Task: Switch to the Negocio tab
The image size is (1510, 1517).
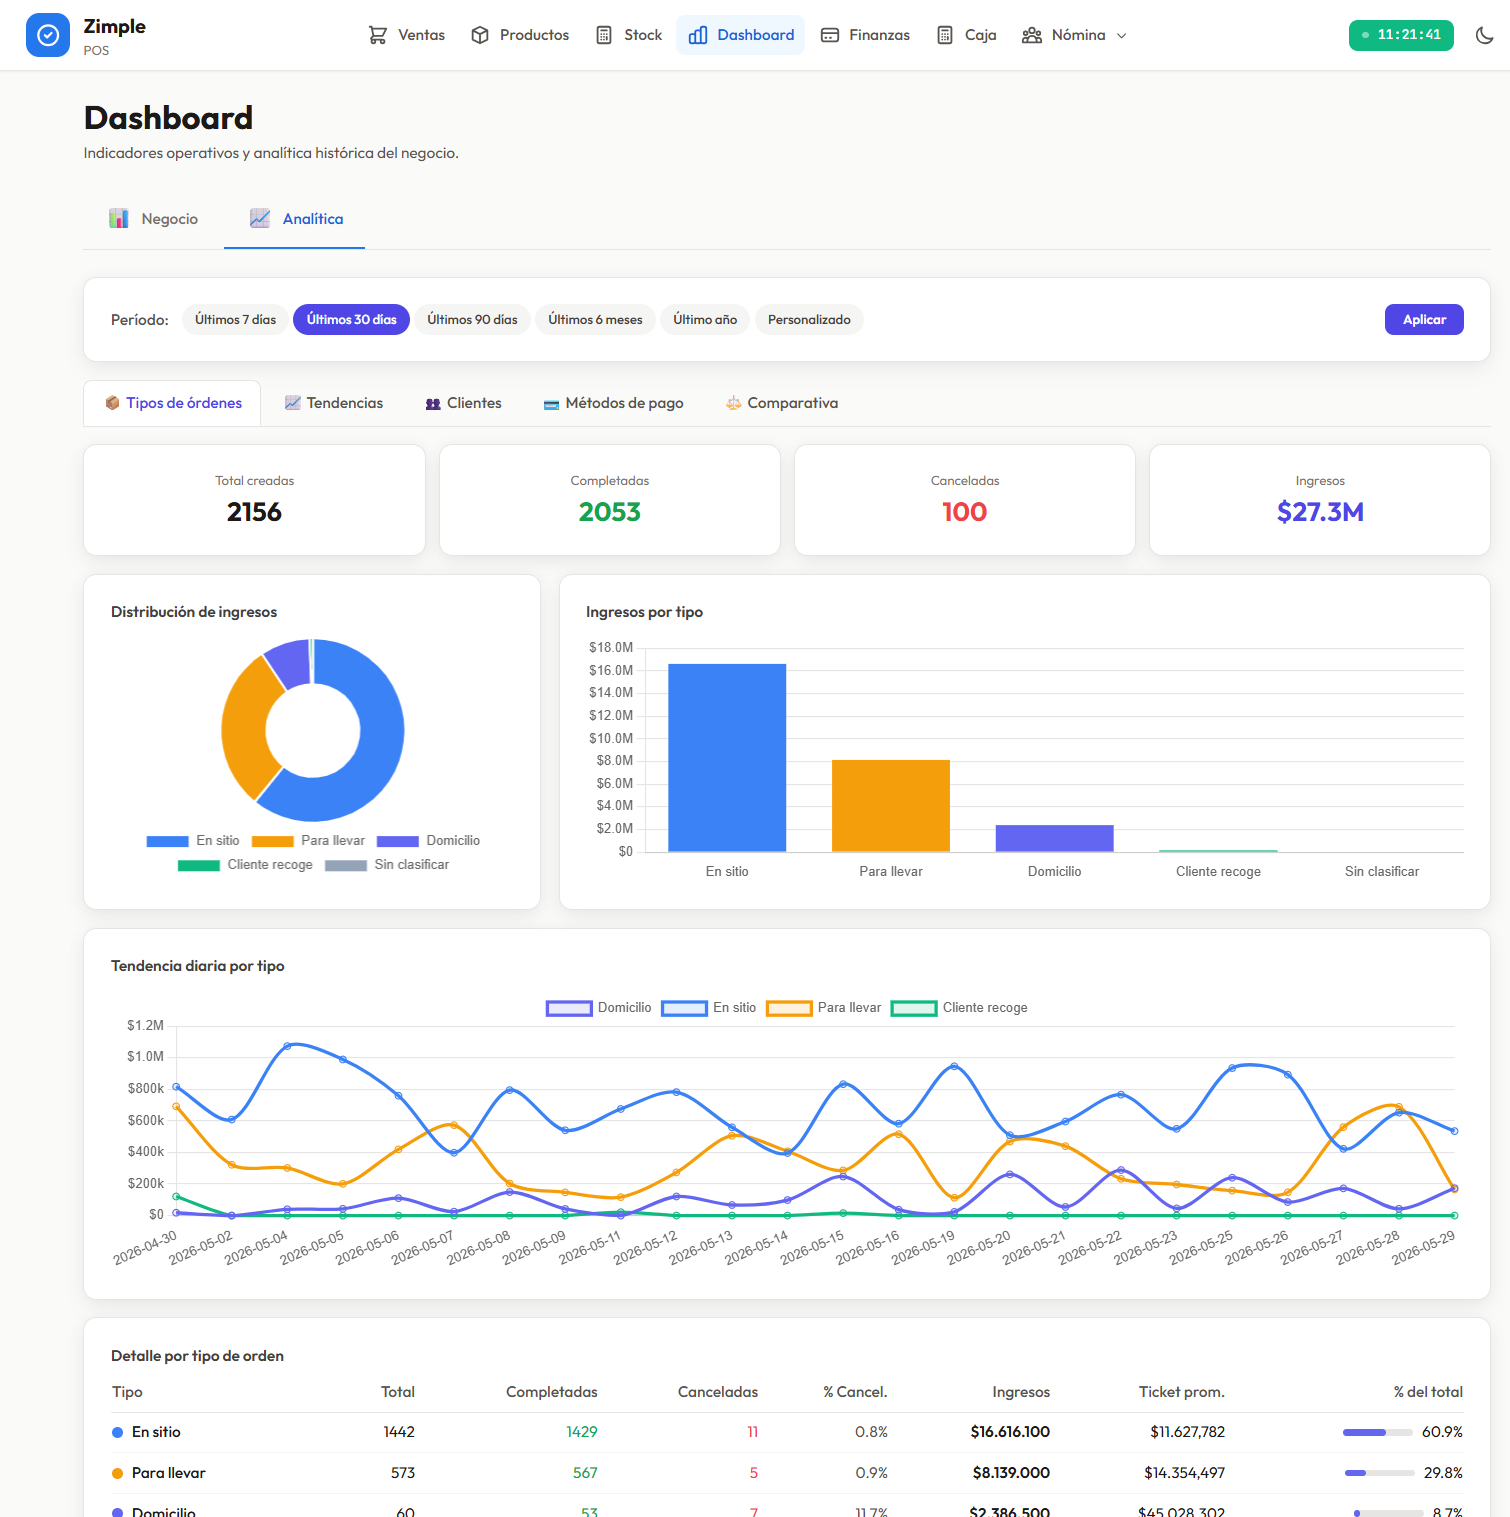Action: pos(154,219)
